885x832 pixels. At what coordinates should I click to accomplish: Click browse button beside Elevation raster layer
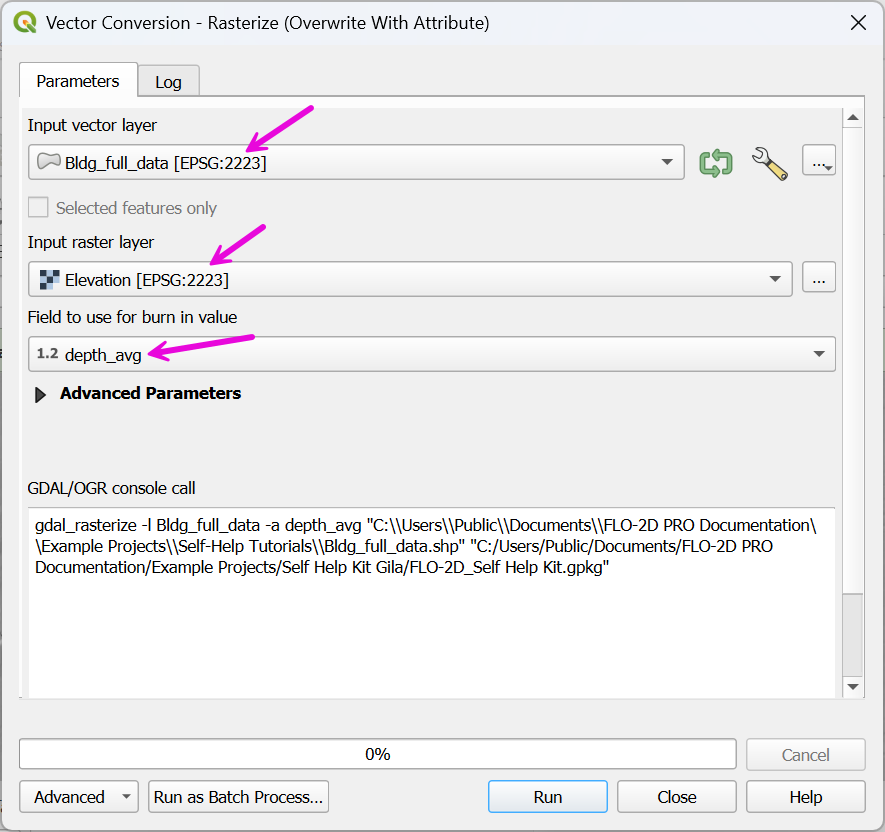[818, 280]
